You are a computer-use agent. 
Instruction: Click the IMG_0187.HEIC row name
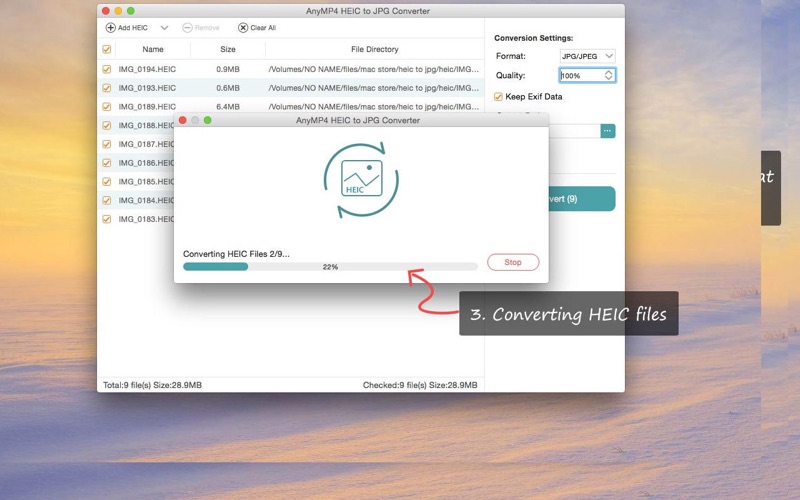146,144
